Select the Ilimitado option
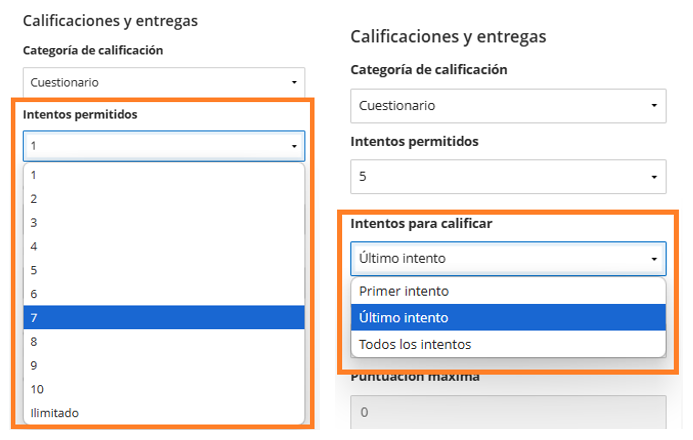The image size is (693, 440). pyautogui.click(x=163, y=413)
